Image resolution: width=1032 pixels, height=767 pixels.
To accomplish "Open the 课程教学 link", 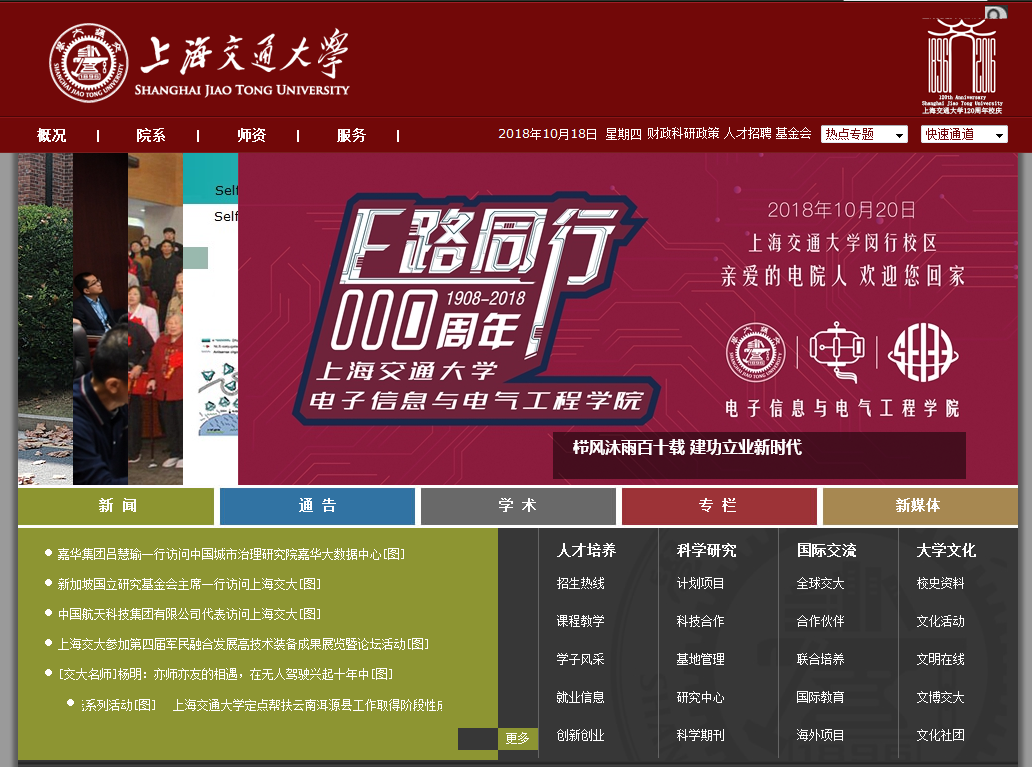I will click(580, 621).
